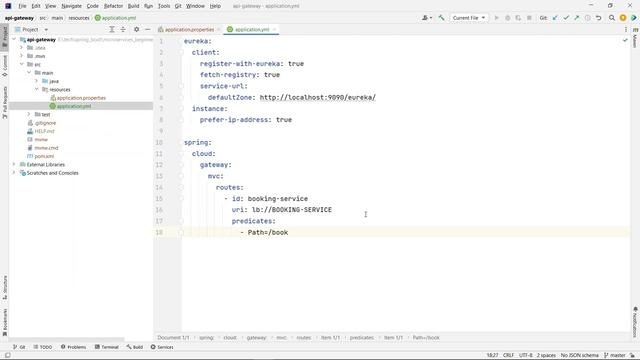Image resolution: width=640 pixels, height=360 pixels.
Task: Toggle the Project tool window stripe button
Action: 4,37
